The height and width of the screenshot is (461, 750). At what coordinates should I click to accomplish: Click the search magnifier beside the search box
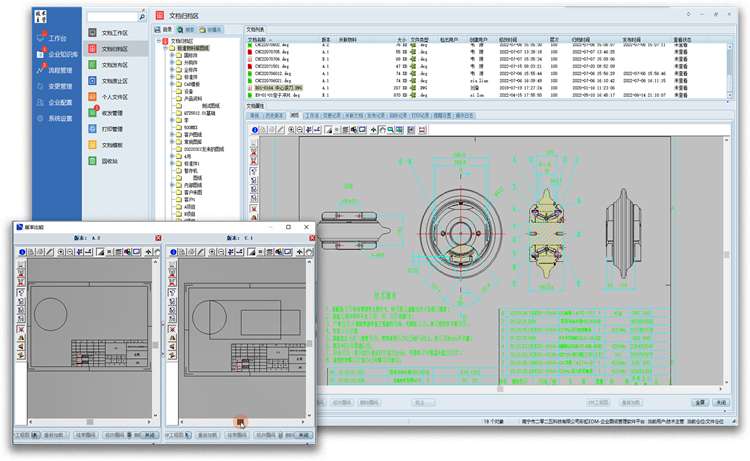(x=144, y=17)
